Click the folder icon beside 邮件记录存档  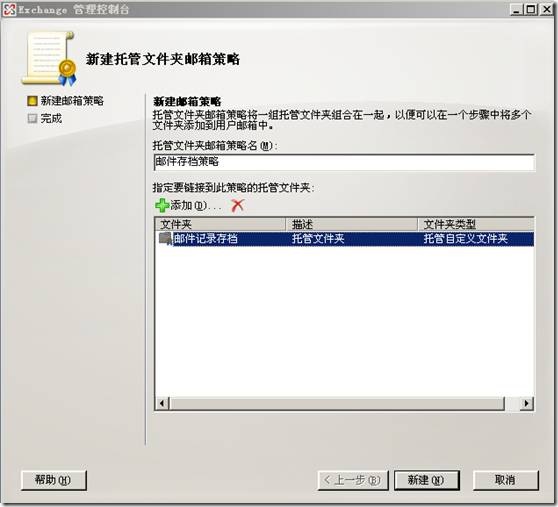click(165, 238)
